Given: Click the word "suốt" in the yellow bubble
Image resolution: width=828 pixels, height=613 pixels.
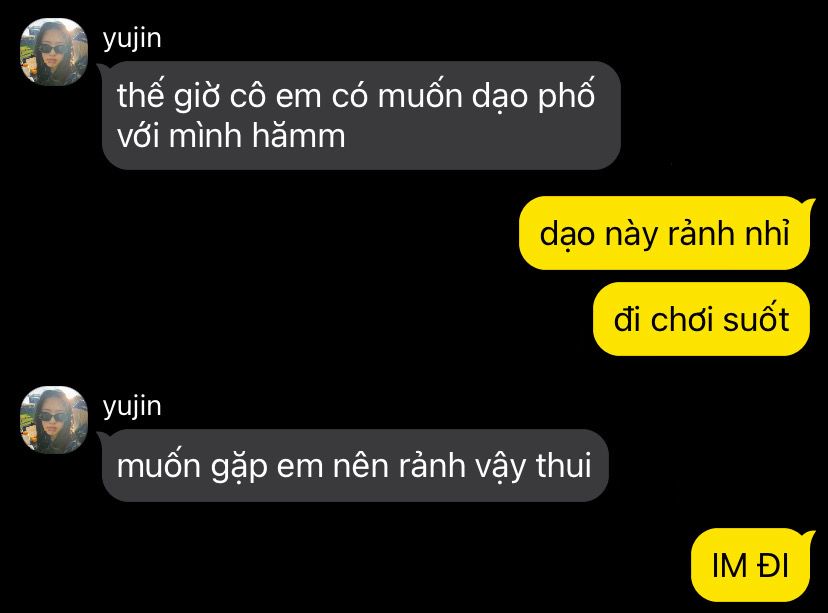Looking at the screenshot, I should pyautogui.click(x=756, y=318).
